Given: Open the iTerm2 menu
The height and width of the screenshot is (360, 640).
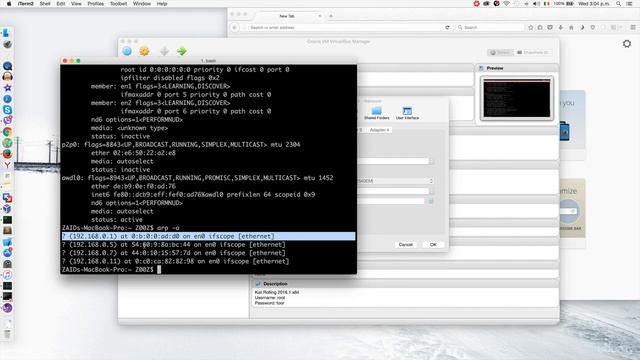Looking at the screenshot, I should point(25,4).
